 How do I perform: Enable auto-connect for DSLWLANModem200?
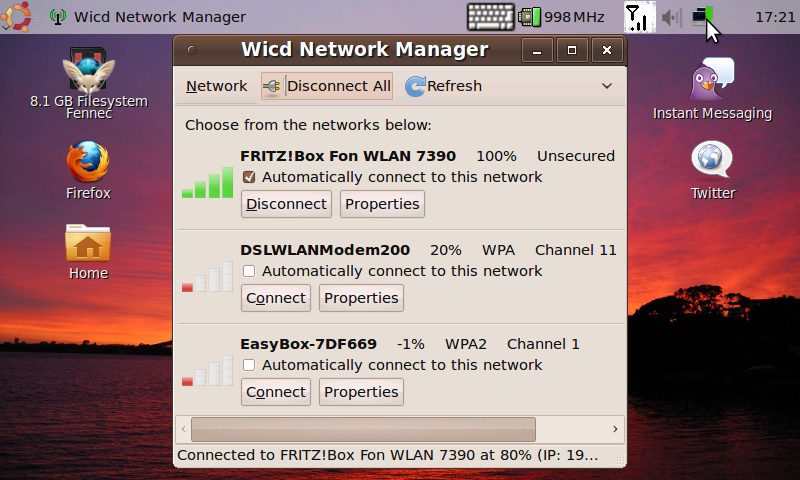point(249,271)
